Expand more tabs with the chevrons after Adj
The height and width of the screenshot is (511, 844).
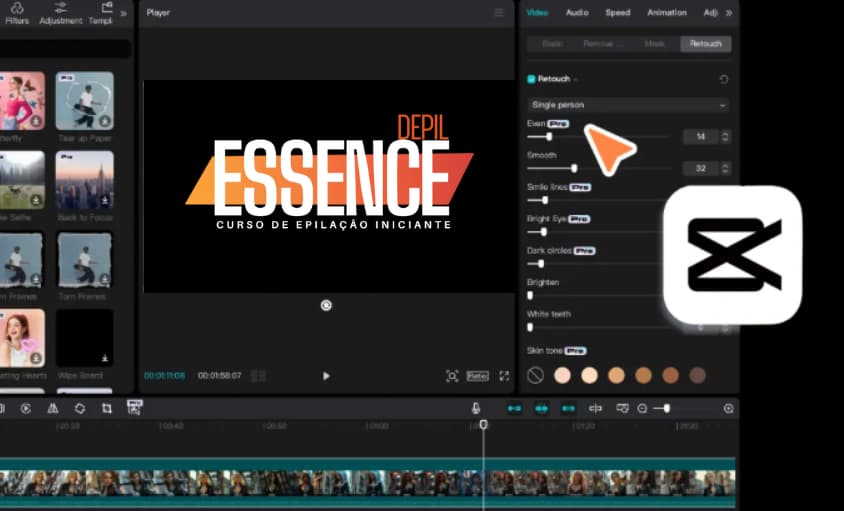point(729,13)
